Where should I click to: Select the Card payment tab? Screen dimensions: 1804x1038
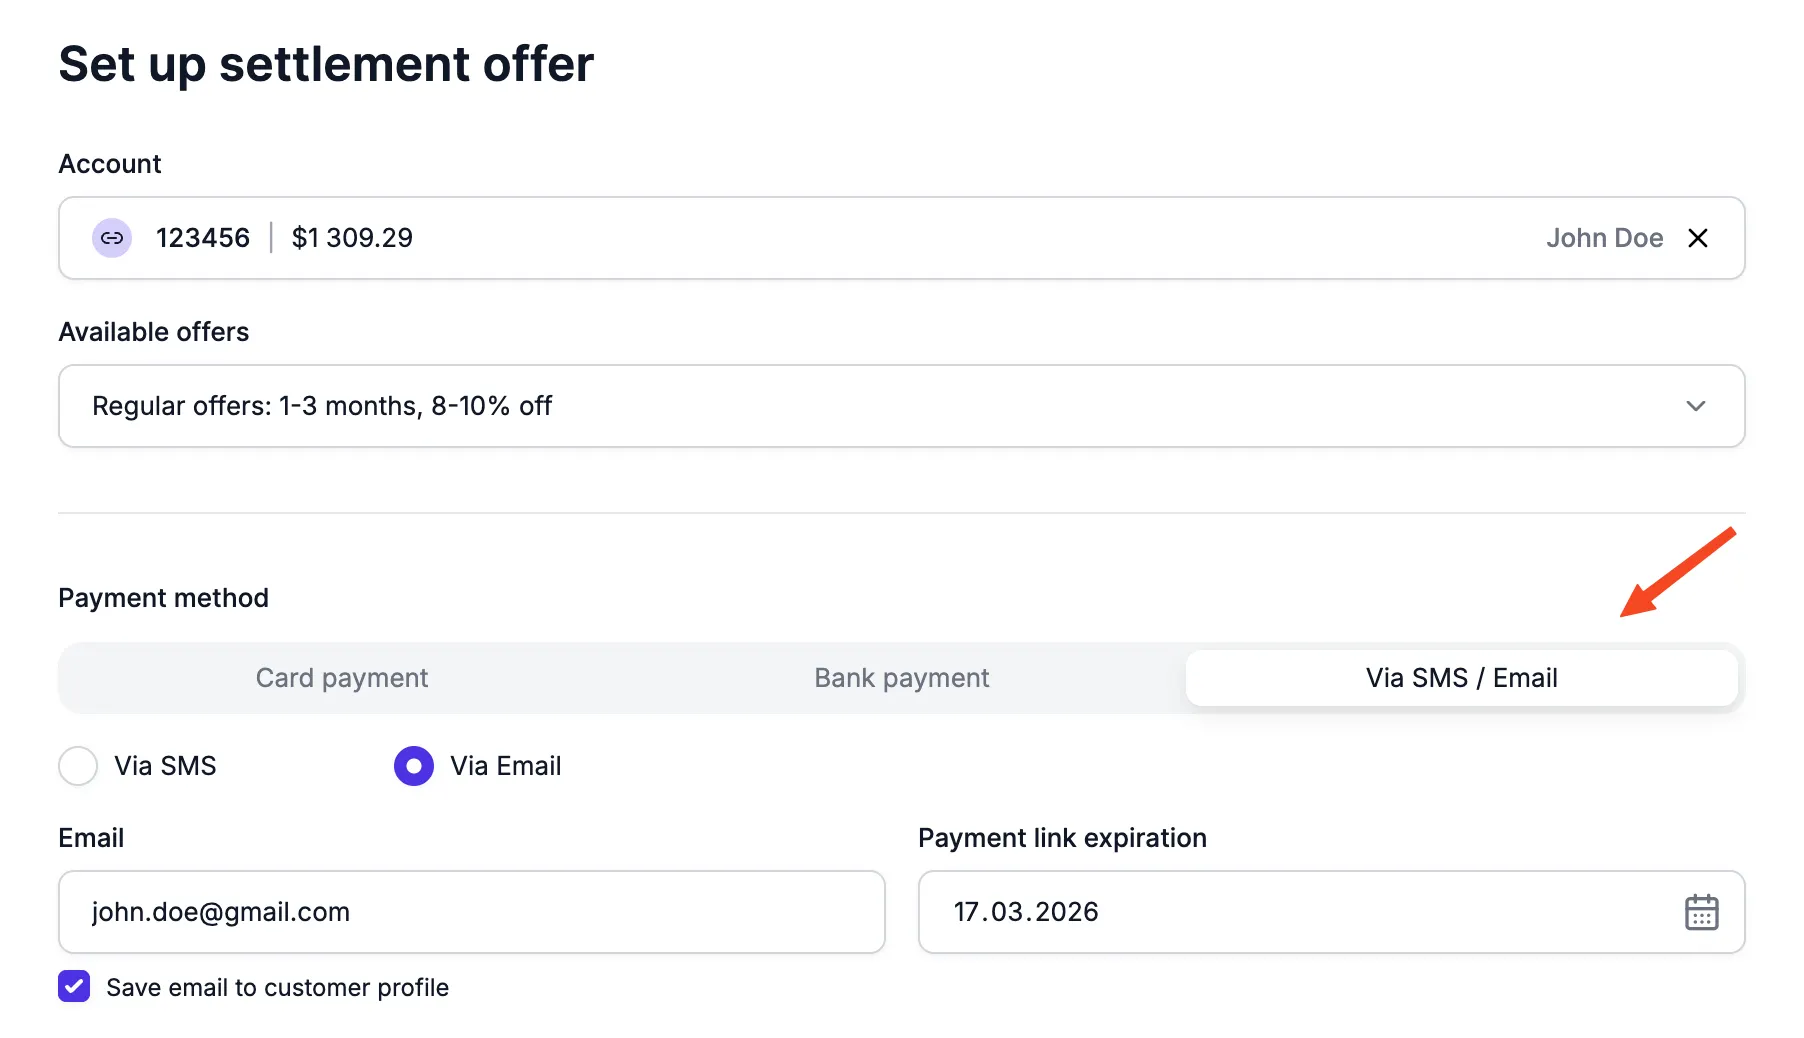(342, 678)
